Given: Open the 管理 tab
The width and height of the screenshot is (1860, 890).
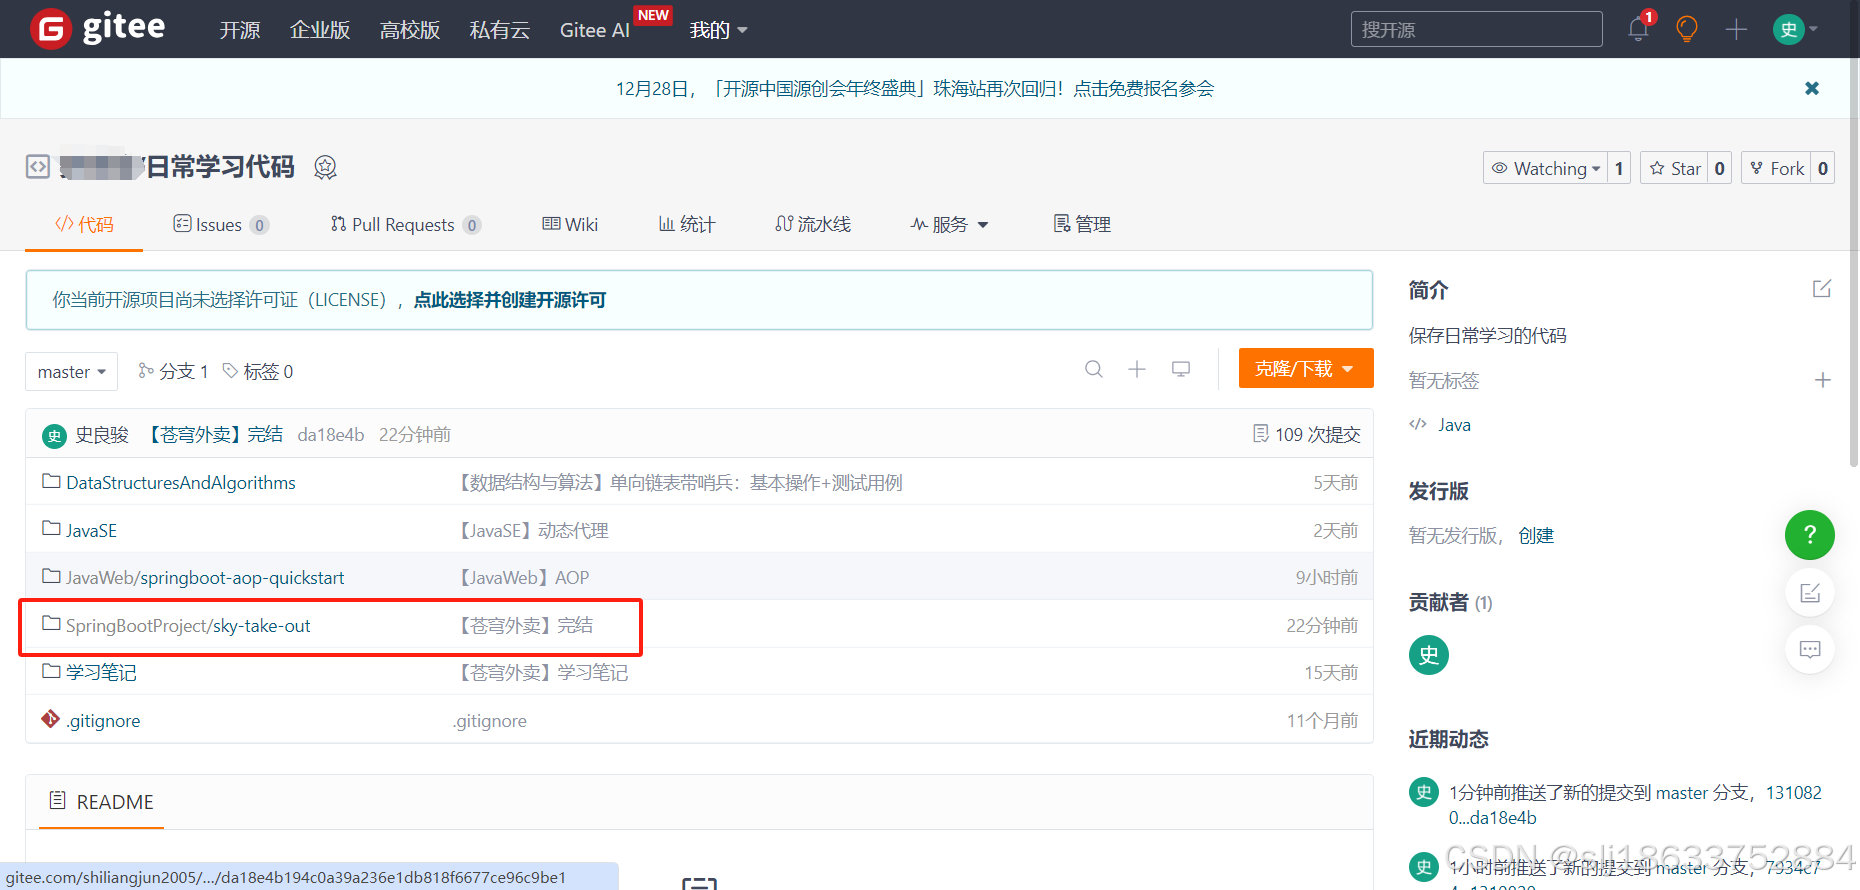Looking at the screenshot, I should [1082, 224].
